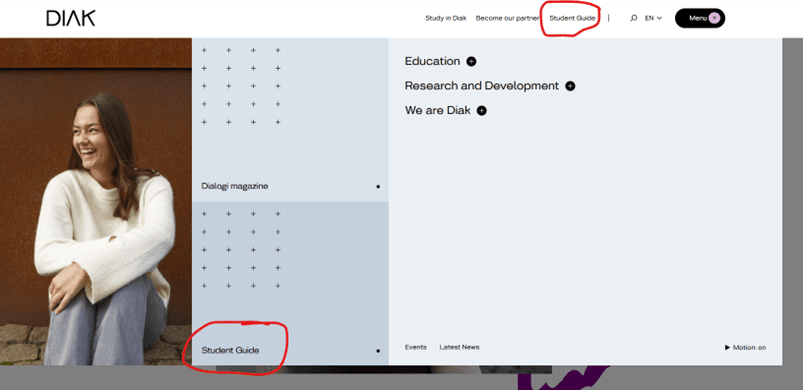Open Become our partner link
This screenshot has width=803, height=390.
(x=508, y=18)
